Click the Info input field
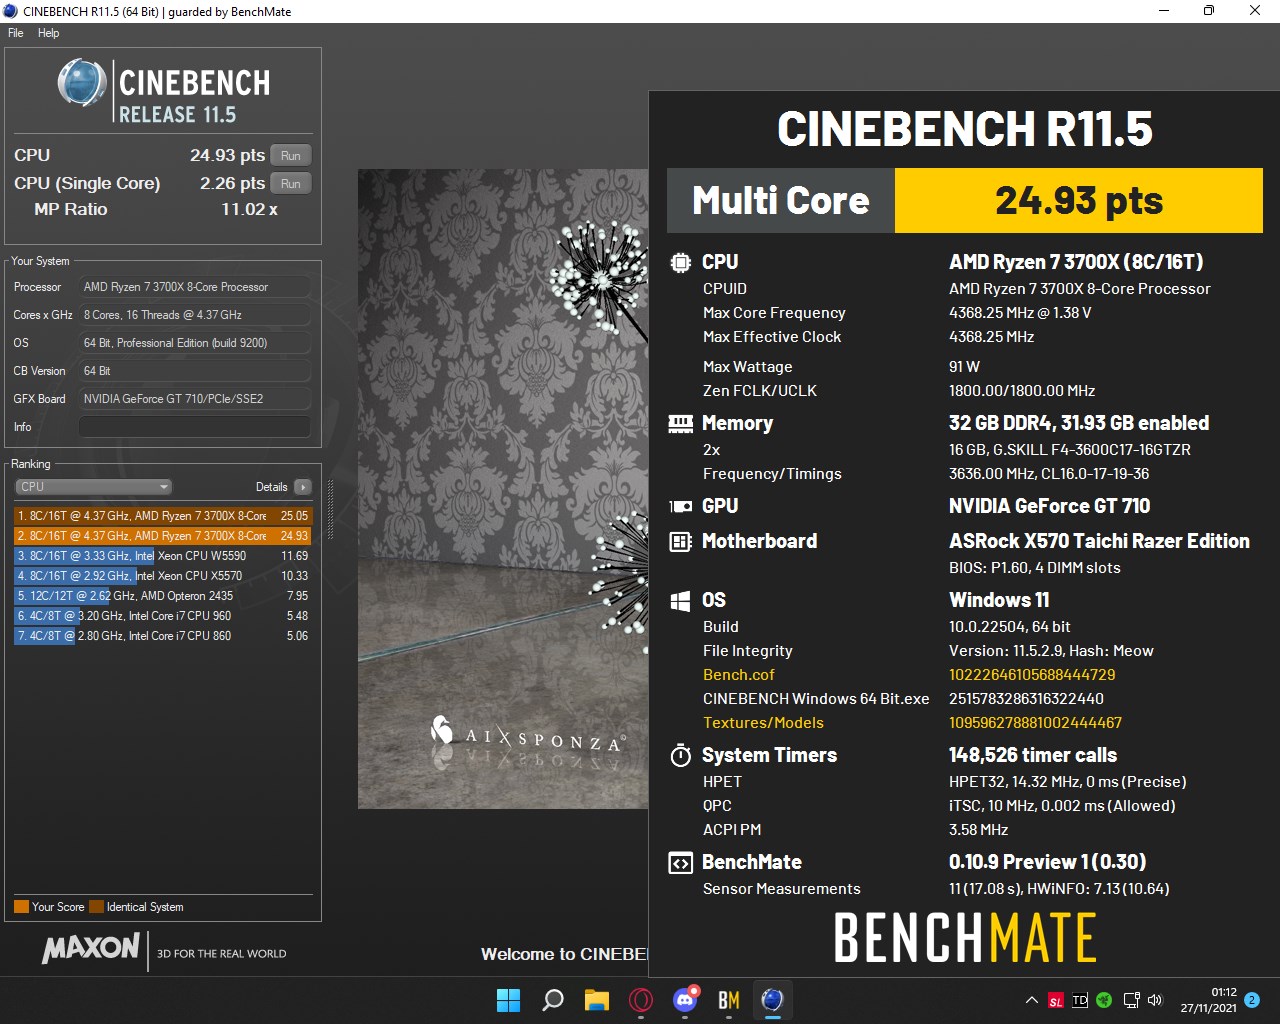 (194, 427)
